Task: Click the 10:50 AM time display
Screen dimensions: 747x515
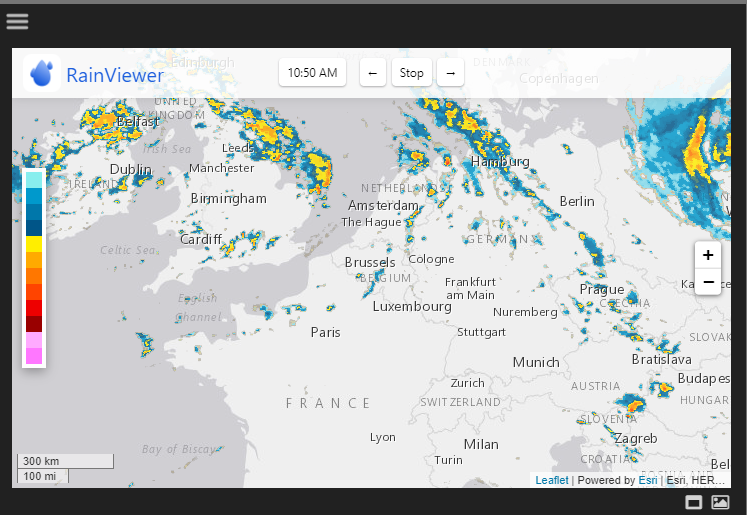Action: point(313,73)
